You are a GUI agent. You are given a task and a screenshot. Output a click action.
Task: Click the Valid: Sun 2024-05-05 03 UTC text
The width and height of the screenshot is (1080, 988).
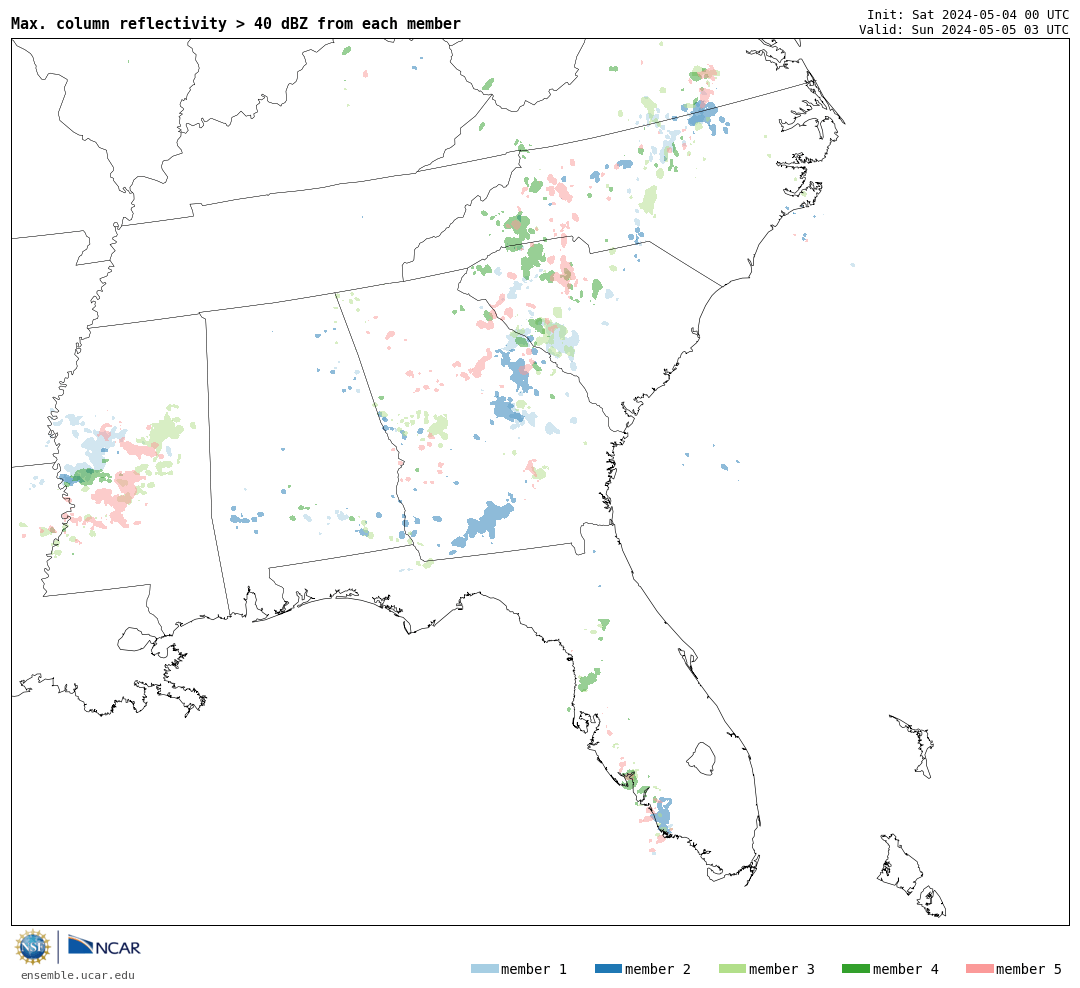coord(964,29)
